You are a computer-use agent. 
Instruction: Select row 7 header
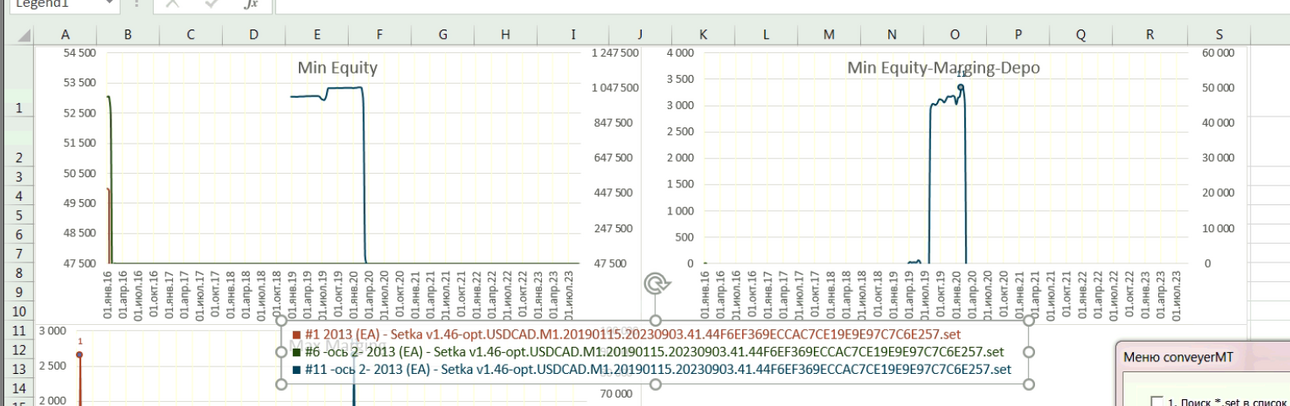[x=19, y=253]
